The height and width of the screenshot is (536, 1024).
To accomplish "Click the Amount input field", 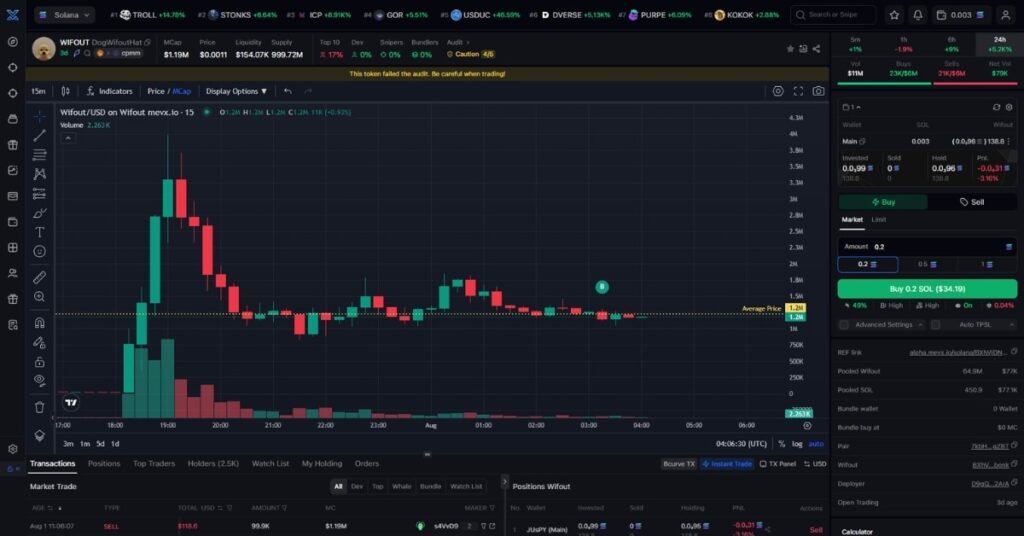I will click(927, 247).
